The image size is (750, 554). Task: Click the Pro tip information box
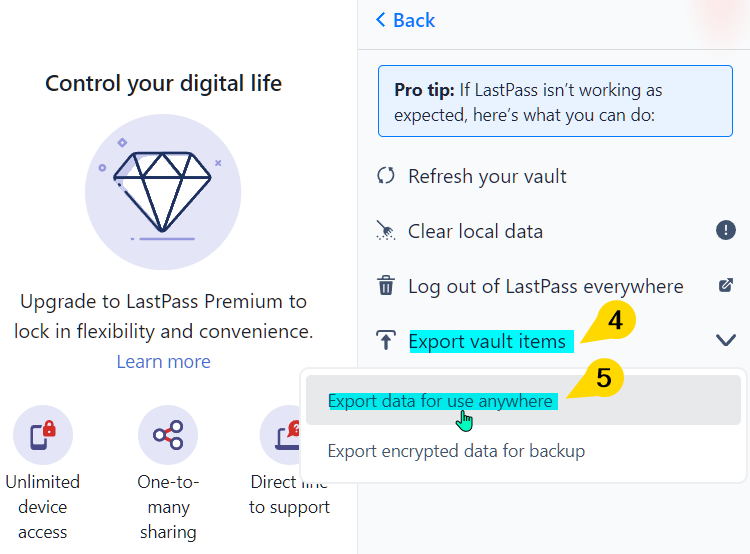click(555, 101)
